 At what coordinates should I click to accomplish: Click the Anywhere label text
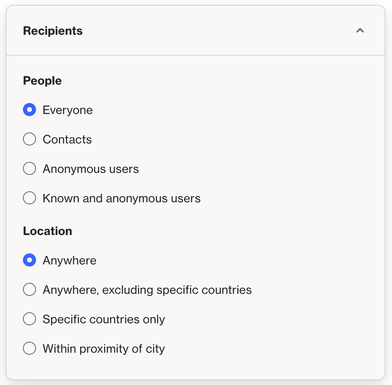[x=69, y=260]
